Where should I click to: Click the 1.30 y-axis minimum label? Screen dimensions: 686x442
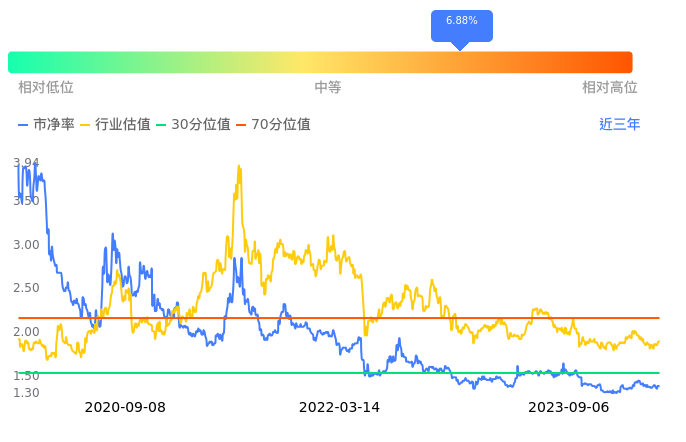click(26, 392)
